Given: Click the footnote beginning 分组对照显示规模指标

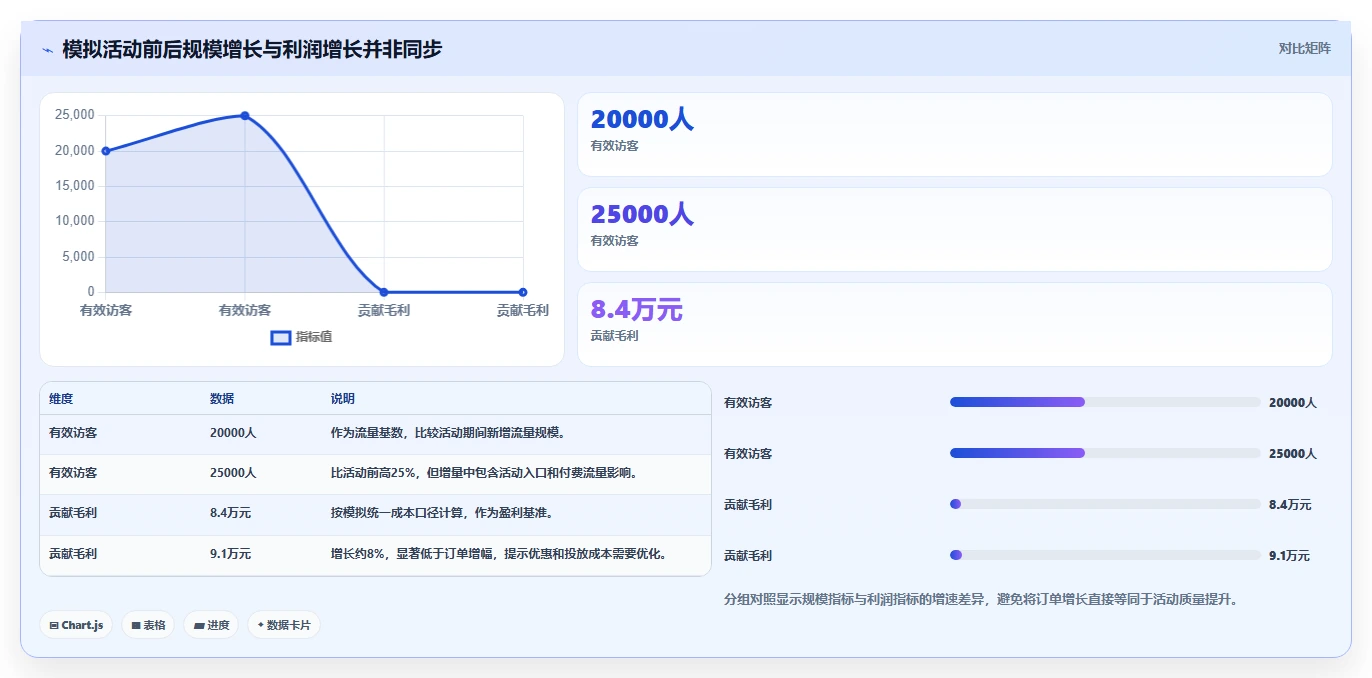Looking at the screenshot, I should [x=981, y=599].
